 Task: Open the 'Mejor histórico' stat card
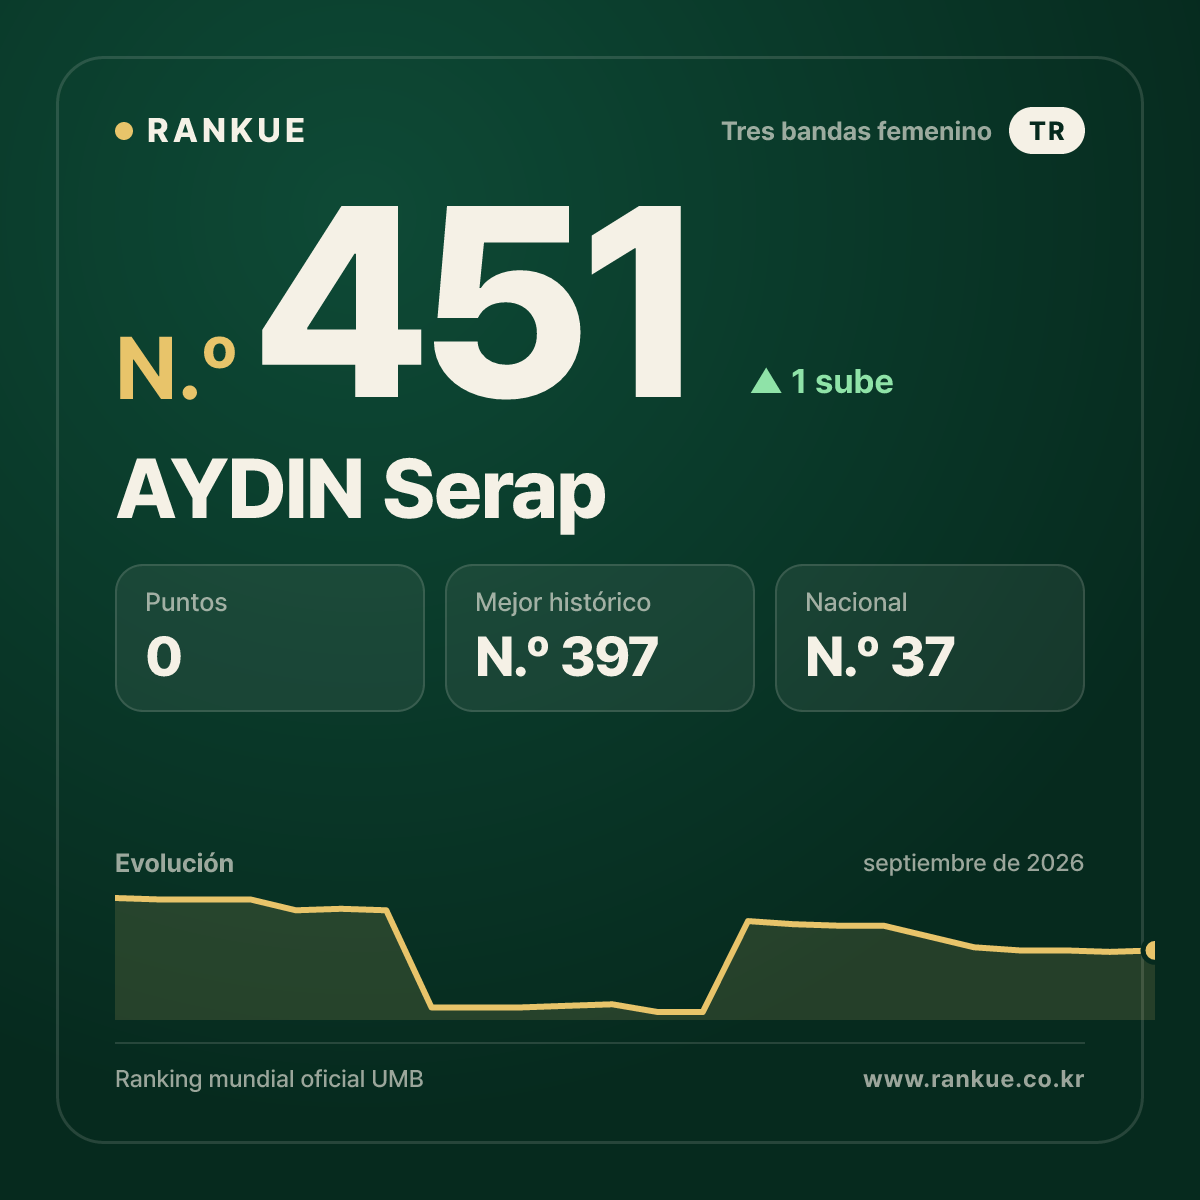pos(600,638)
